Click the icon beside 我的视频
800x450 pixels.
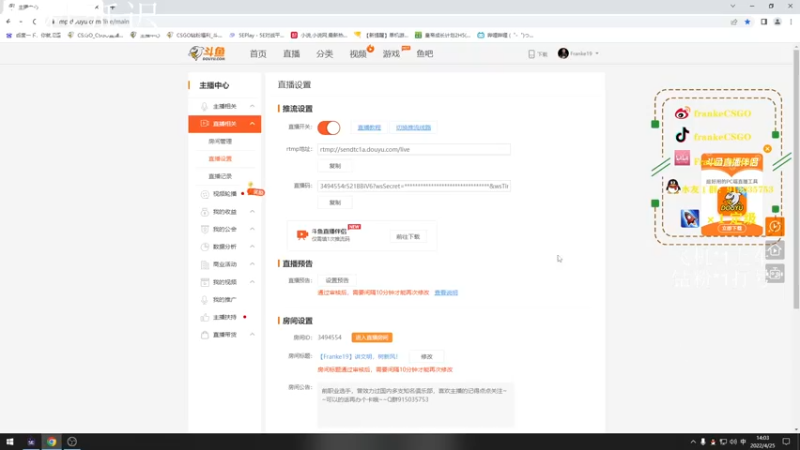[205, 282]
